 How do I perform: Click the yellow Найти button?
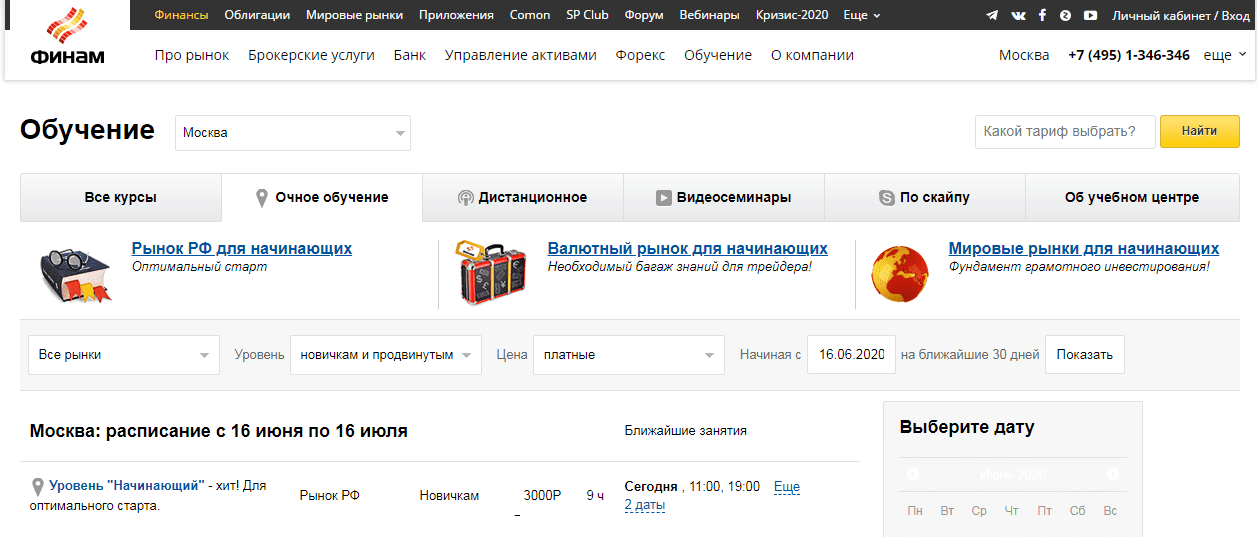point(1199,131)
